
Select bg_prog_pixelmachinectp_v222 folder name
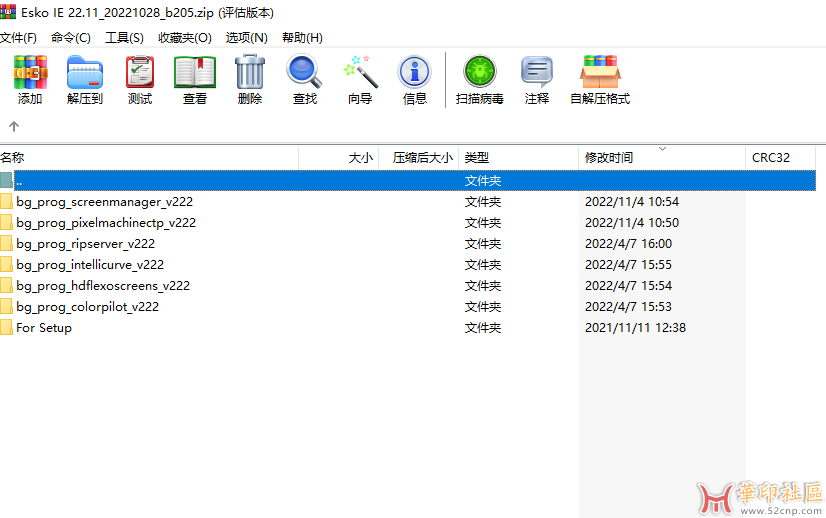click(x=106, y=223)
